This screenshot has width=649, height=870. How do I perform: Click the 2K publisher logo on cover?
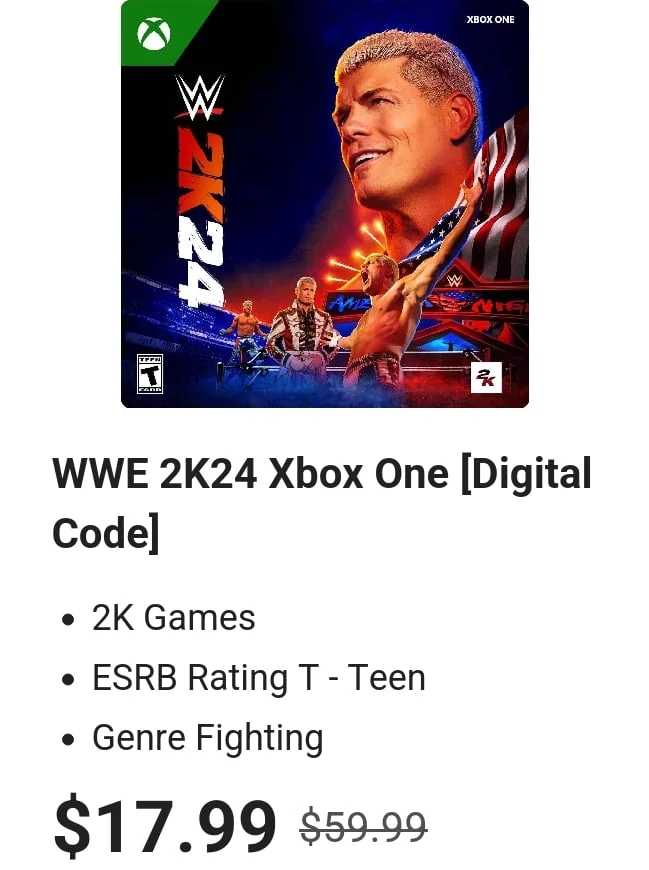coord(486,377)
